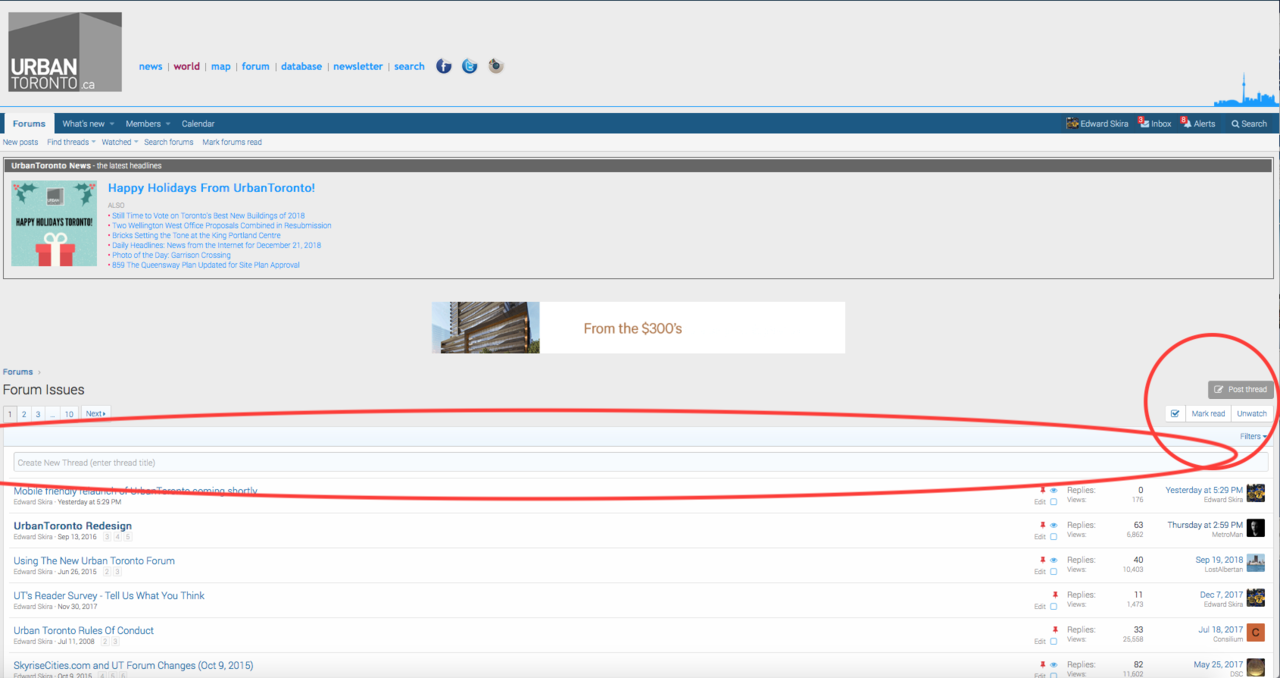
Task: Open the Alerts bell icon
Action: click(1186, 124)
